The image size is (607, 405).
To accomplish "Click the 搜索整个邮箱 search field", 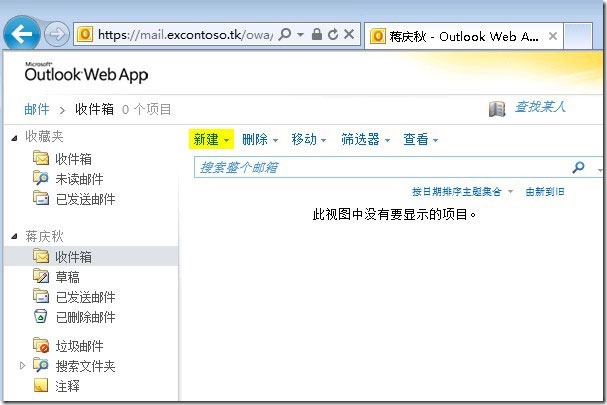I will click(380, 168).
